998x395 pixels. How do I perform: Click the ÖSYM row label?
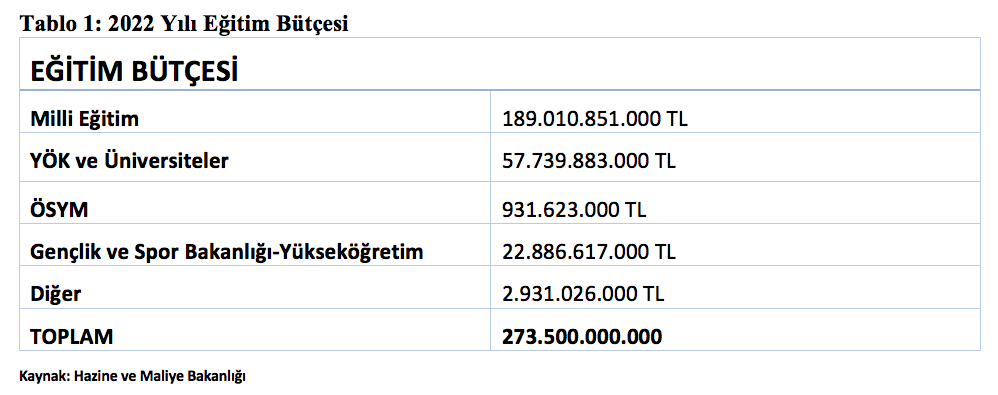click(x=59, y=209)
